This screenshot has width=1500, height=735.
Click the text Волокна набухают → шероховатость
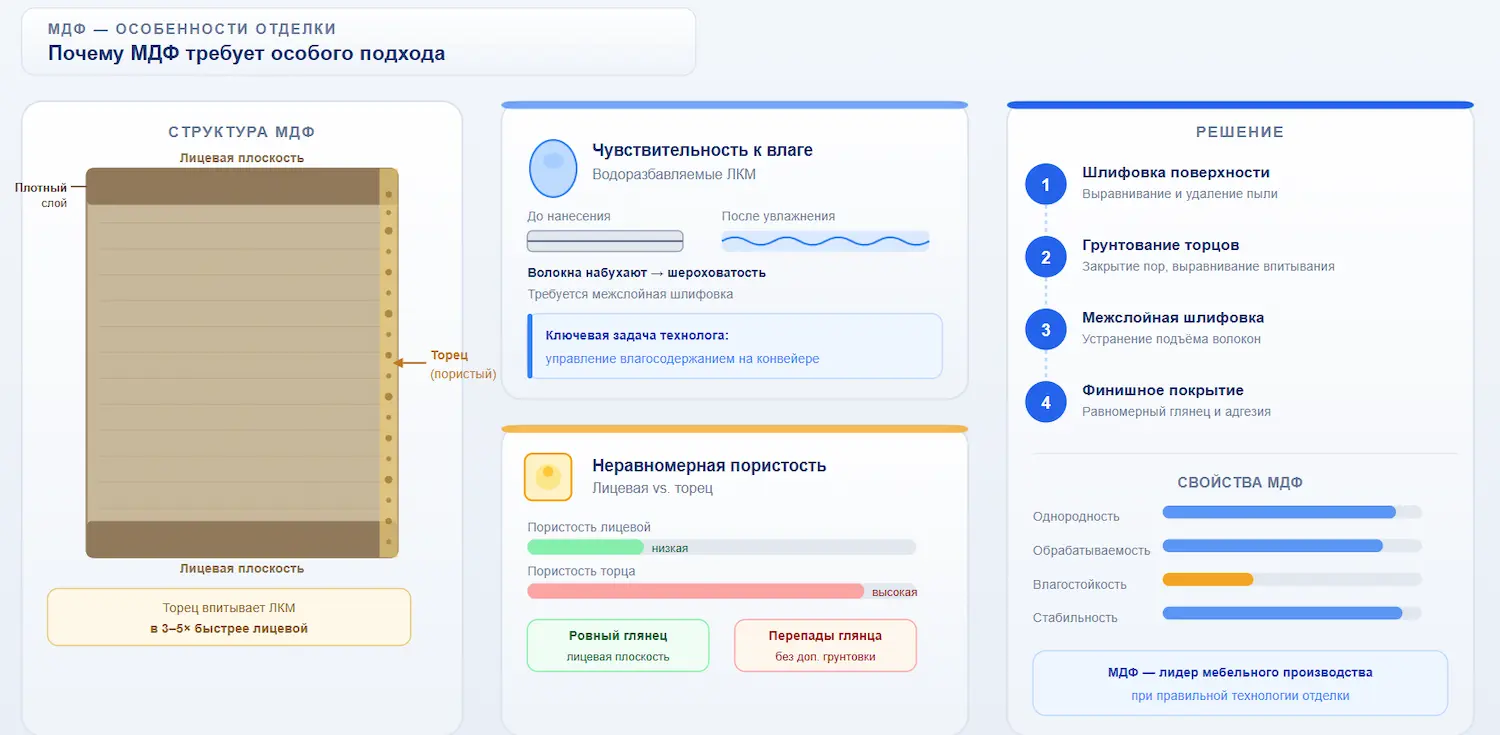pyautogui.click(x=647, y=272)
